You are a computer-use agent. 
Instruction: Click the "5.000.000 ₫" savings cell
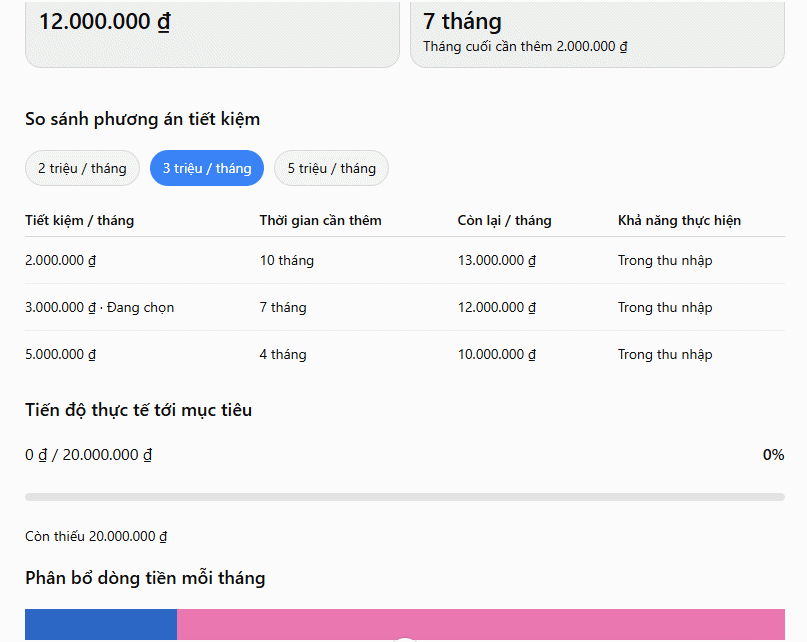60,354
